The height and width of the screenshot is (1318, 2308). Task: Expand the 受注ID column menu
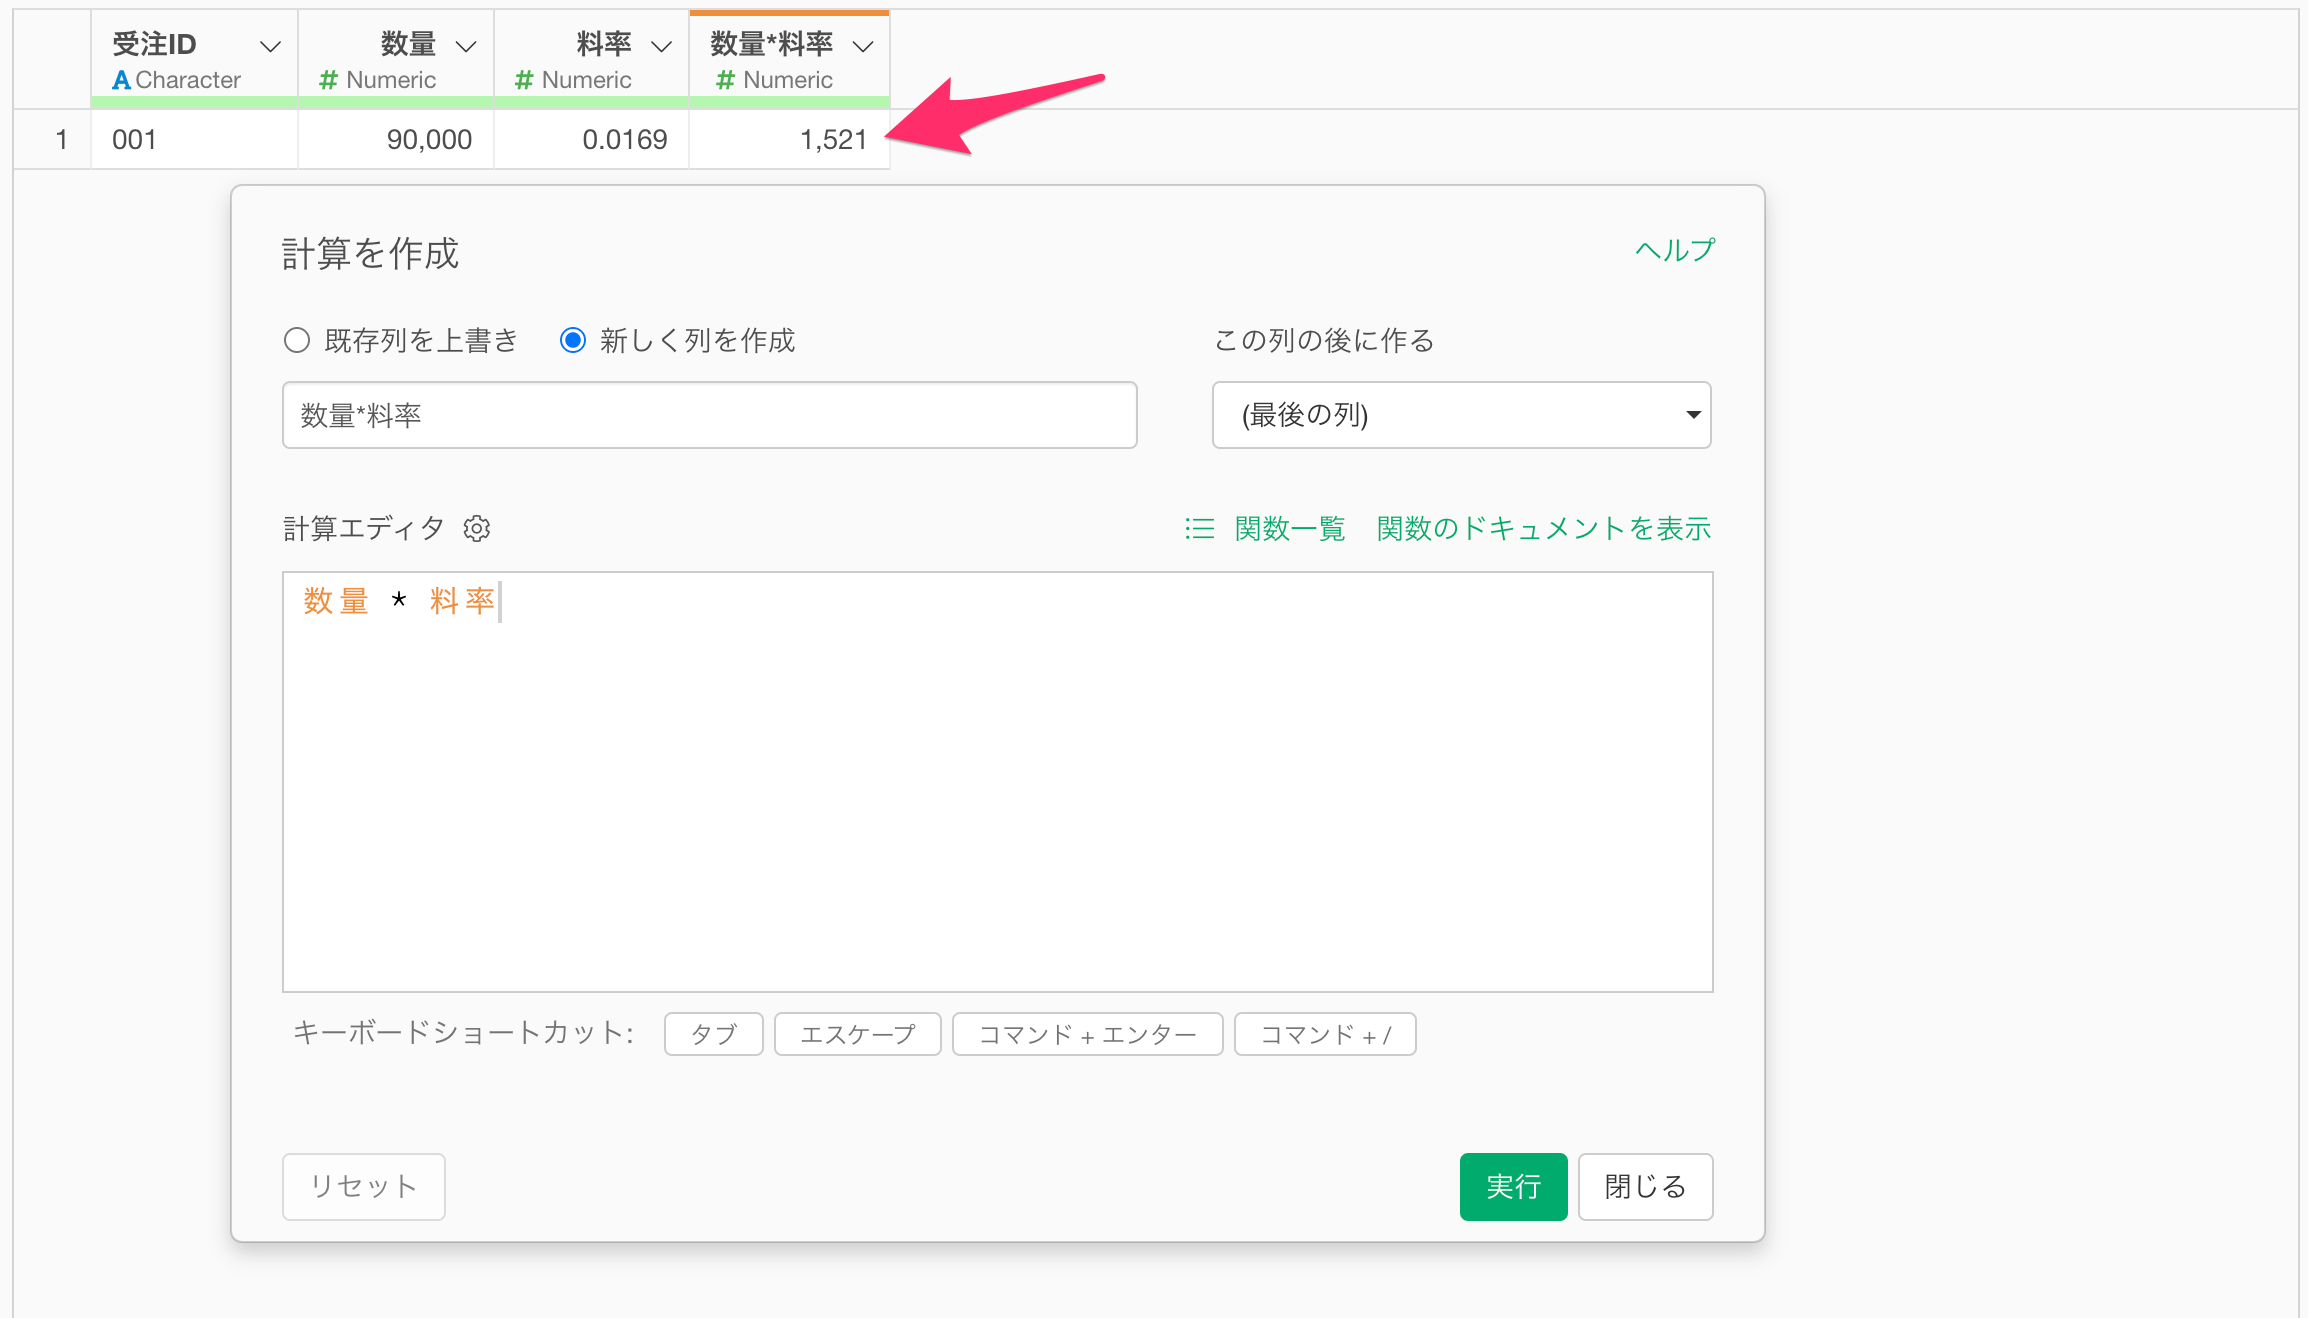tap(270, 46)
